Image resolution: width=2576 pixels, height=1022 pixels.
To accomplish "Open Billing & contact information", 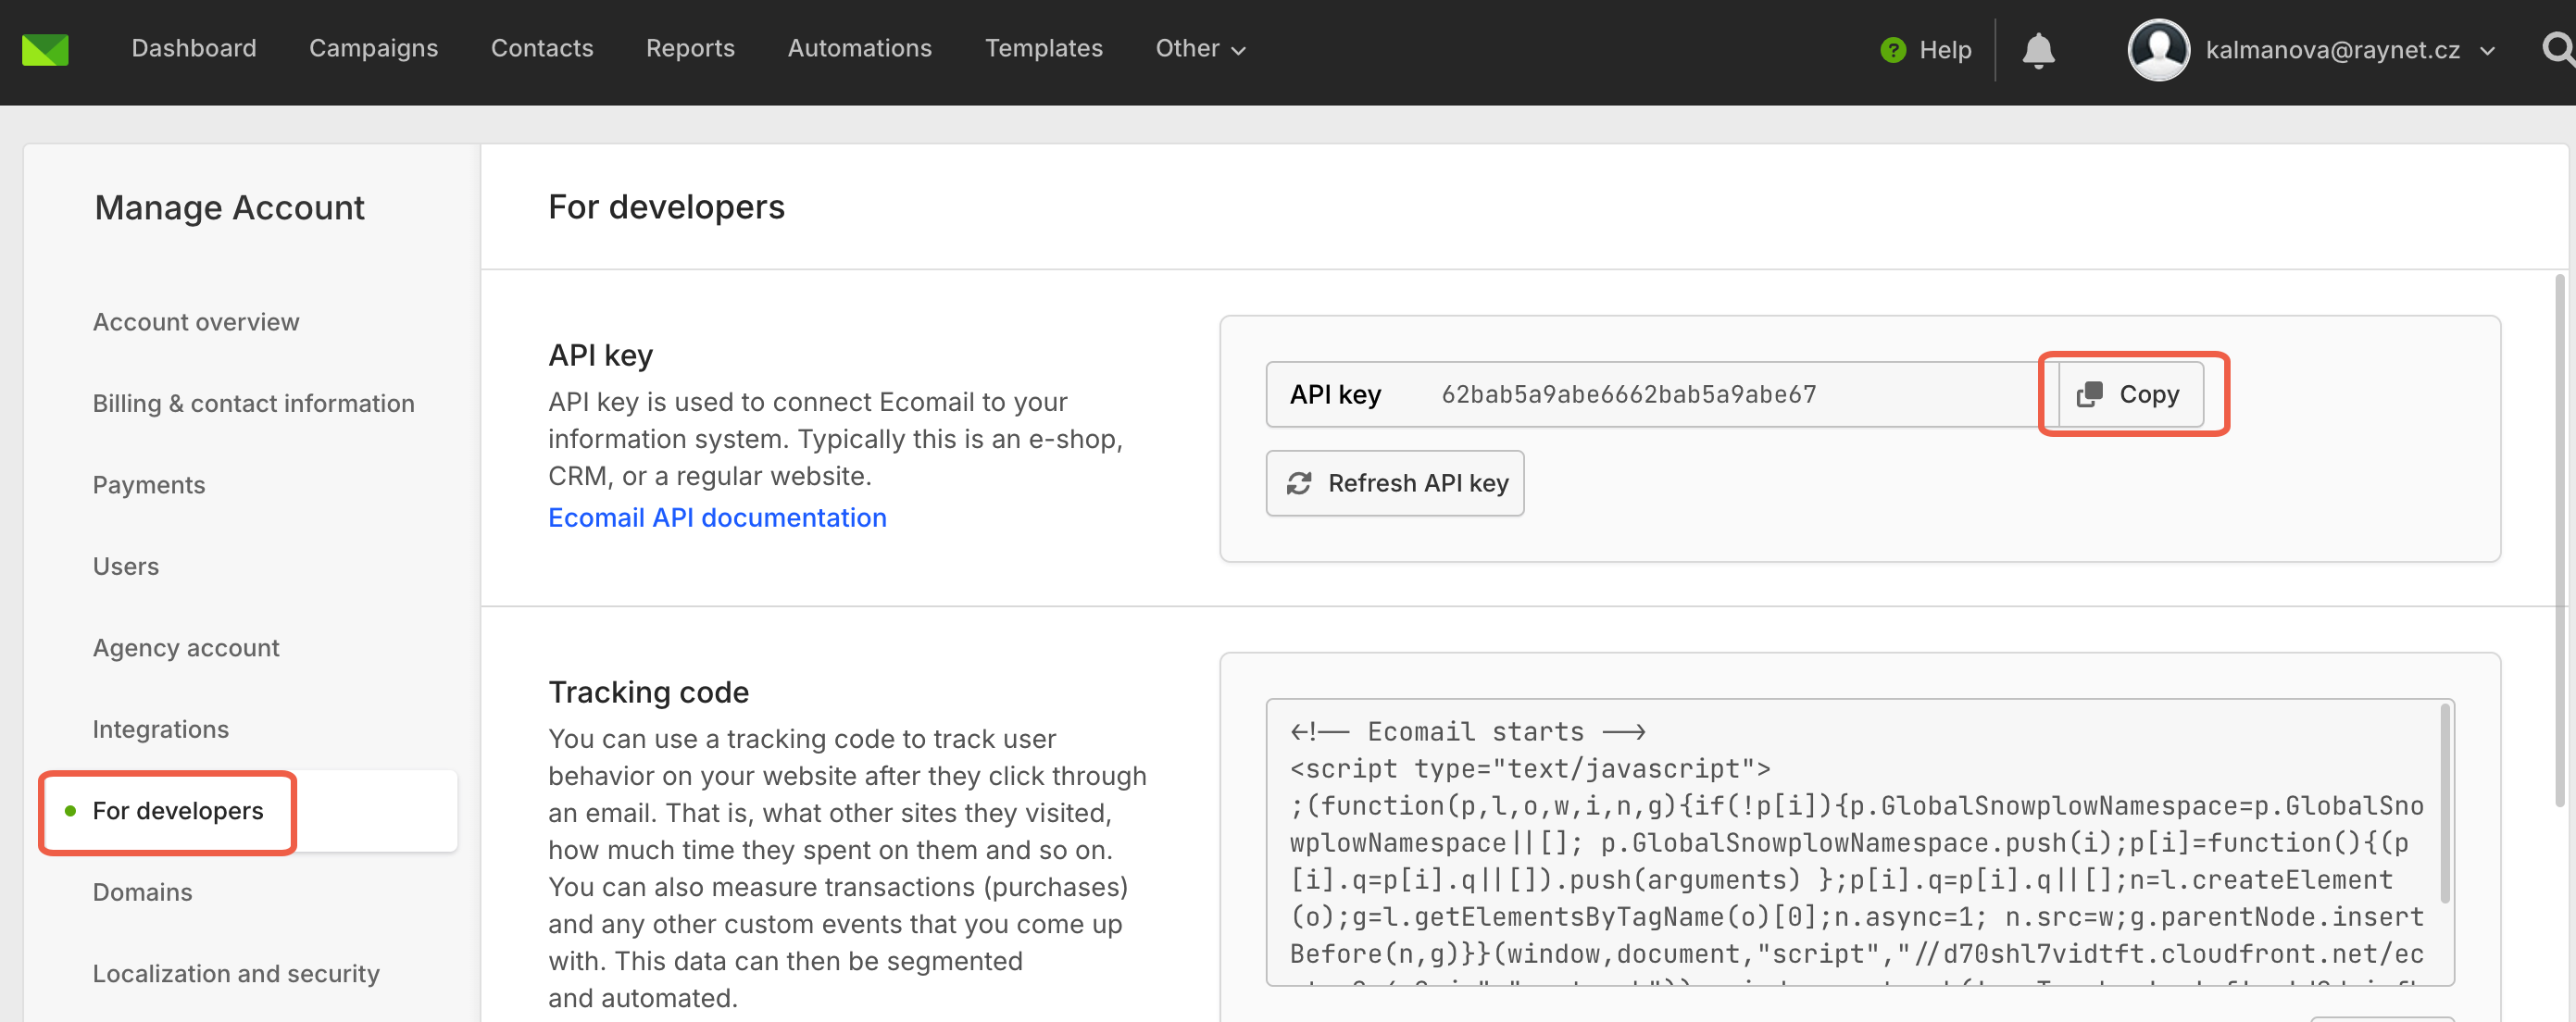I will coord(253,403).
